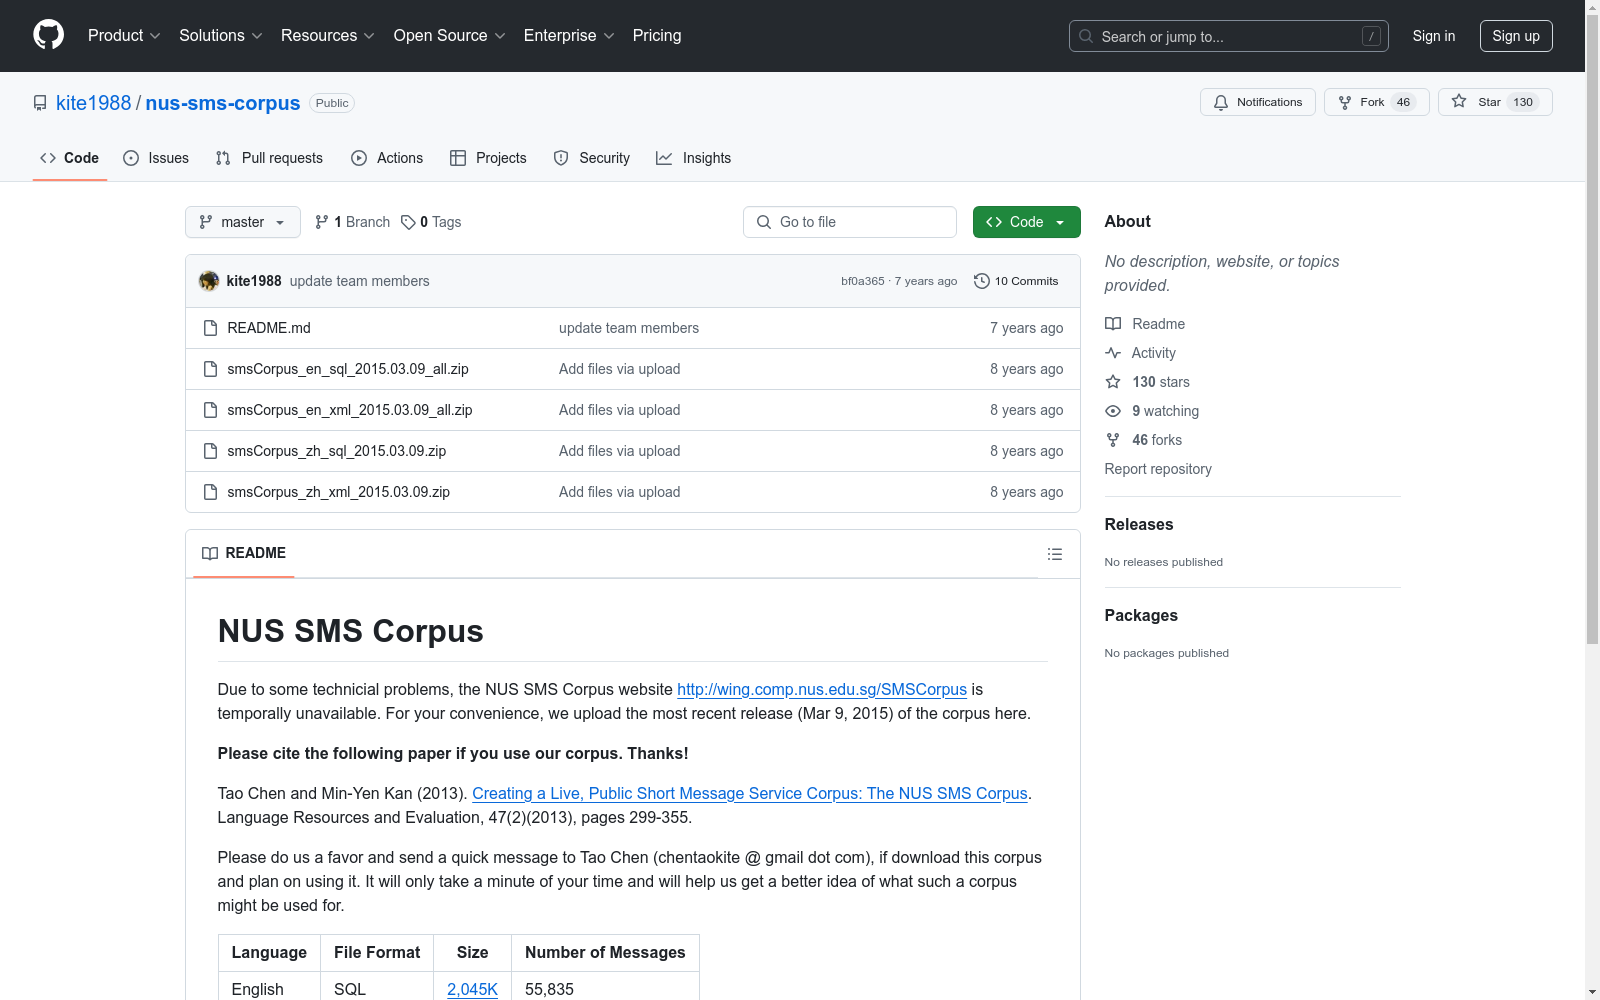Open smsCorpus_zh_sql_2015.03.09.zip file

tap(337, 451)
